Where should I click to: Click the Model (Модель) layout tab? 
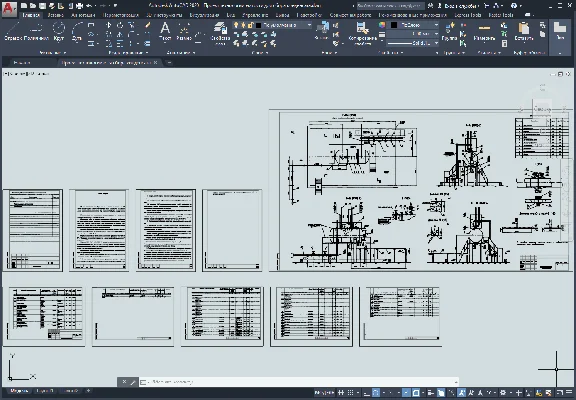point(19,391)
